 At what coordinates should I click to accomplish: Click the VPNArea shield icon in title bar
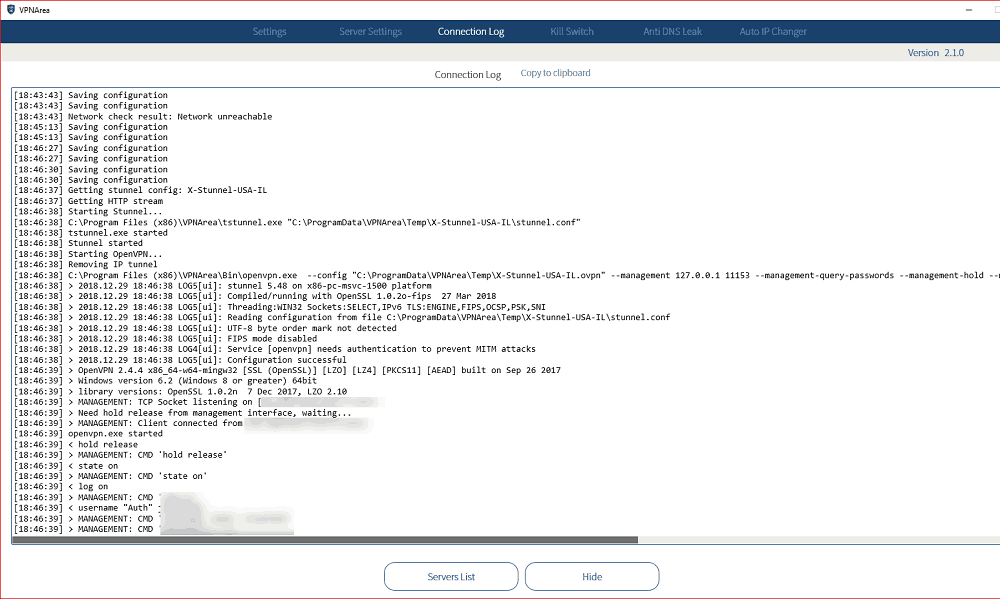pos(11,9)
